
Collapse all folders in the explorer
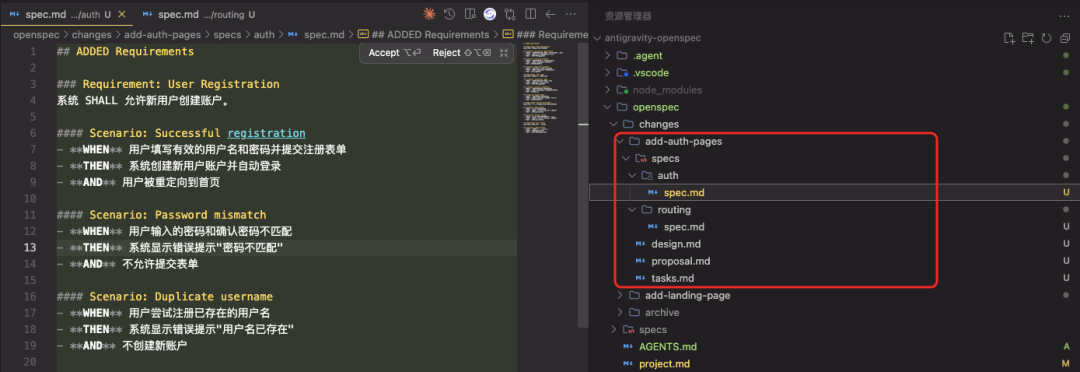(x=1066, y=38)
